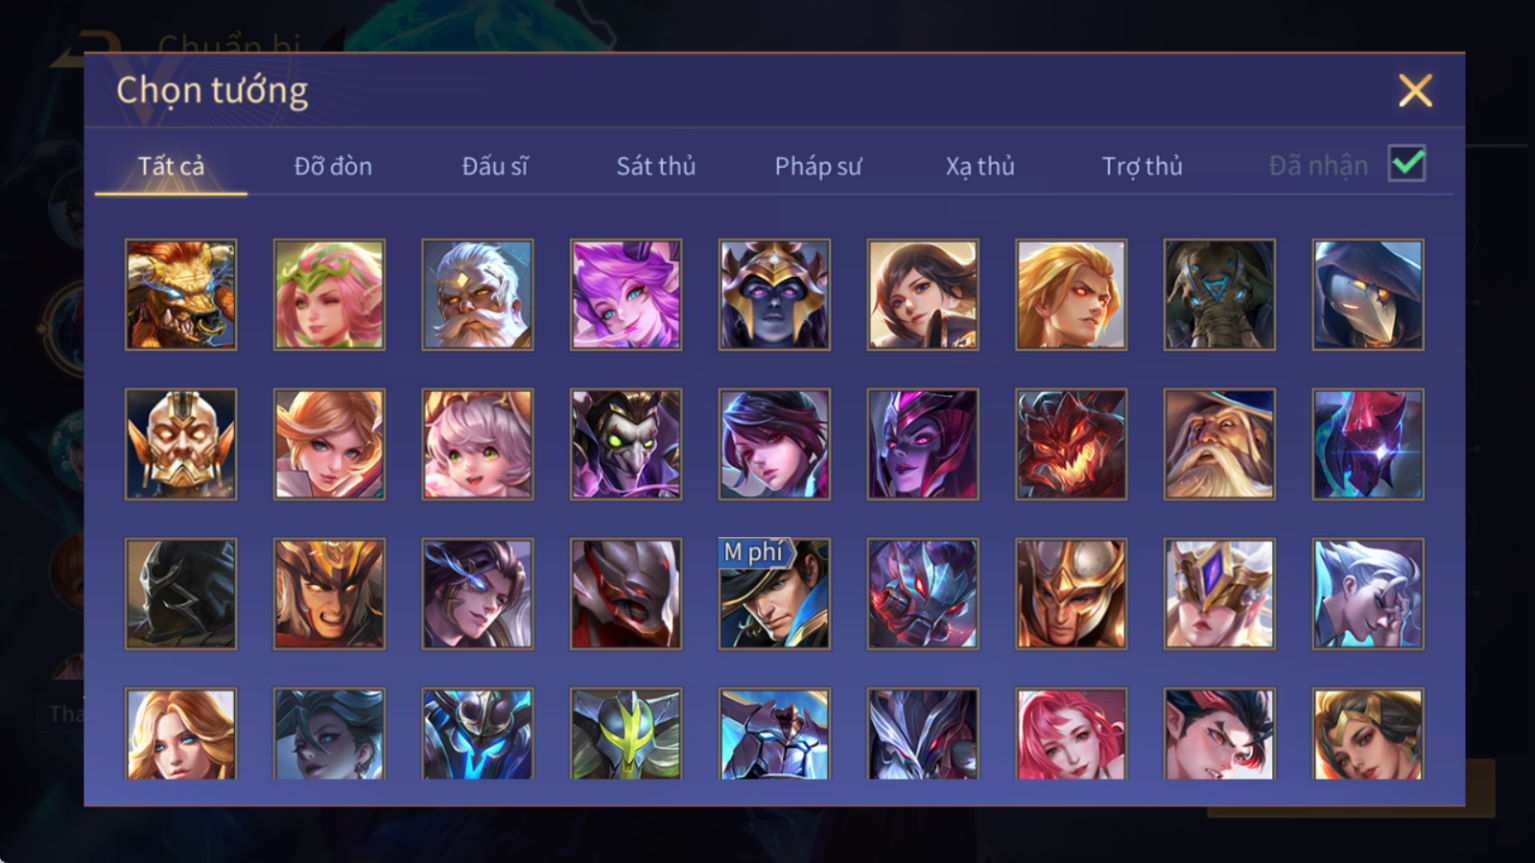Select the white-haired hero covering his face
Image resolution: width=1535 pixels, height=863 pixels.
point(1368,594)
